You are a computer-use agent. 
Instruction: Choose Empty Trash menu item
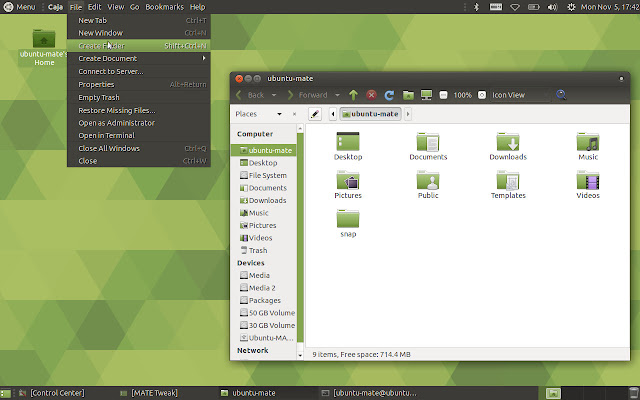click(x=139, y=98)
